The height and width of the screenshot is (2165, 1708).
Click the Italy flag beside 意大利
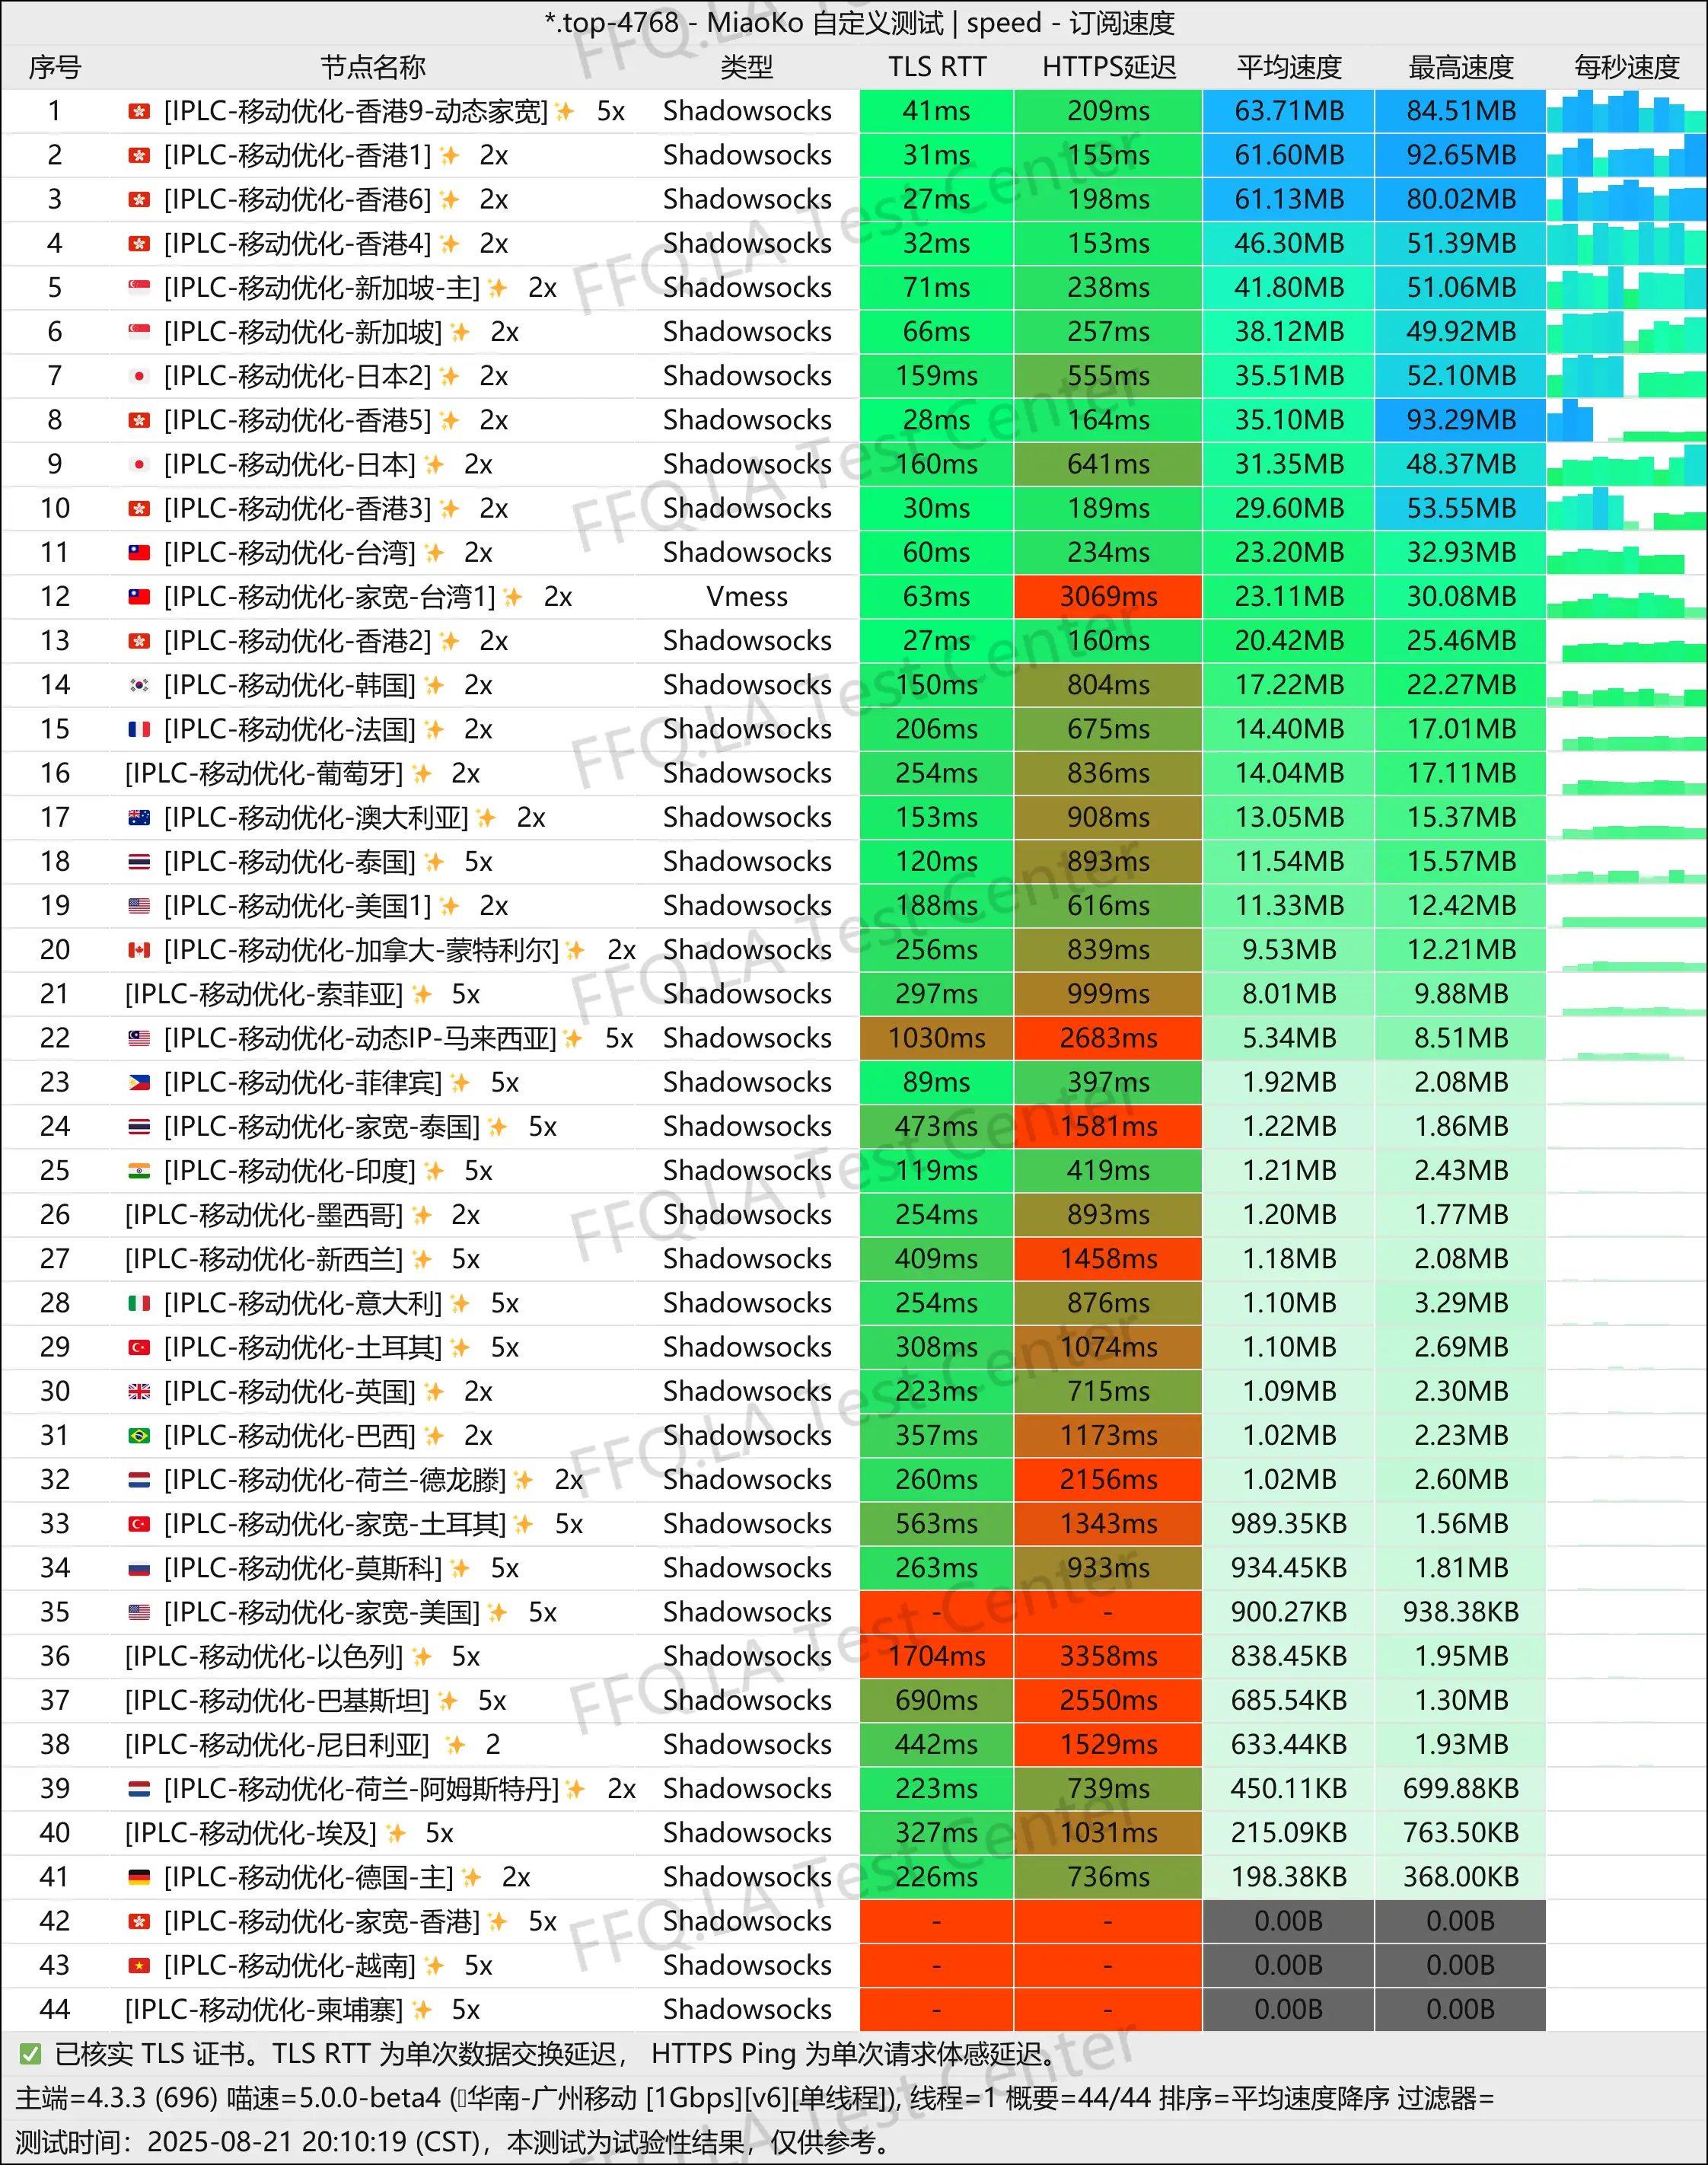pos(139,1303)
